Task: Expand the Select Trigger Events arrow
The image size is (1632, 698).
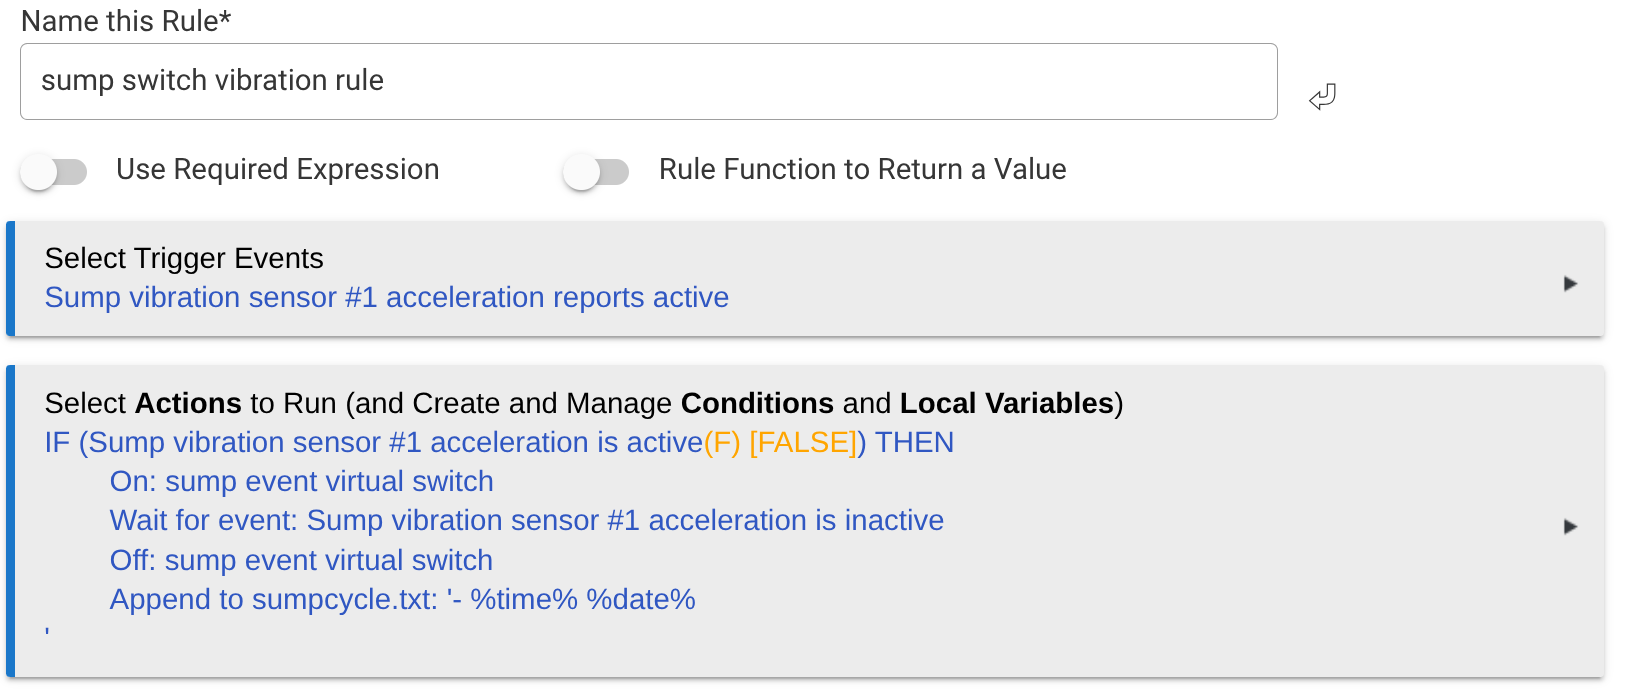Action: click(1570, 284)
